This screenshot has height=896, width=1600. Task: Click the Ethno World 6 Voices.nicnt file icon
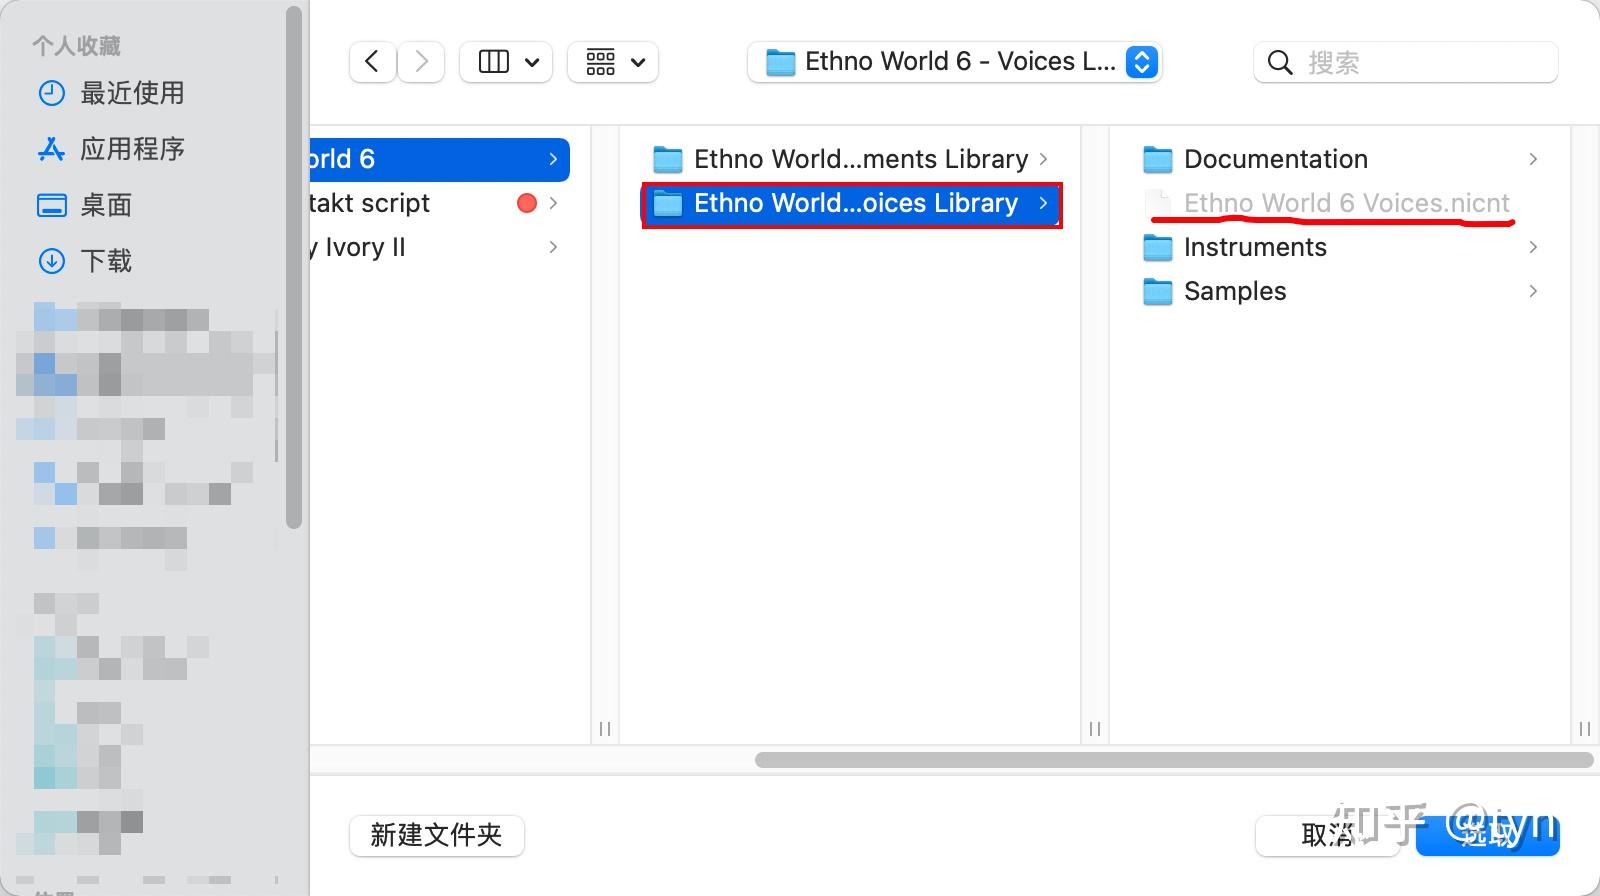pyautogui.click(x=1157, y=203)
